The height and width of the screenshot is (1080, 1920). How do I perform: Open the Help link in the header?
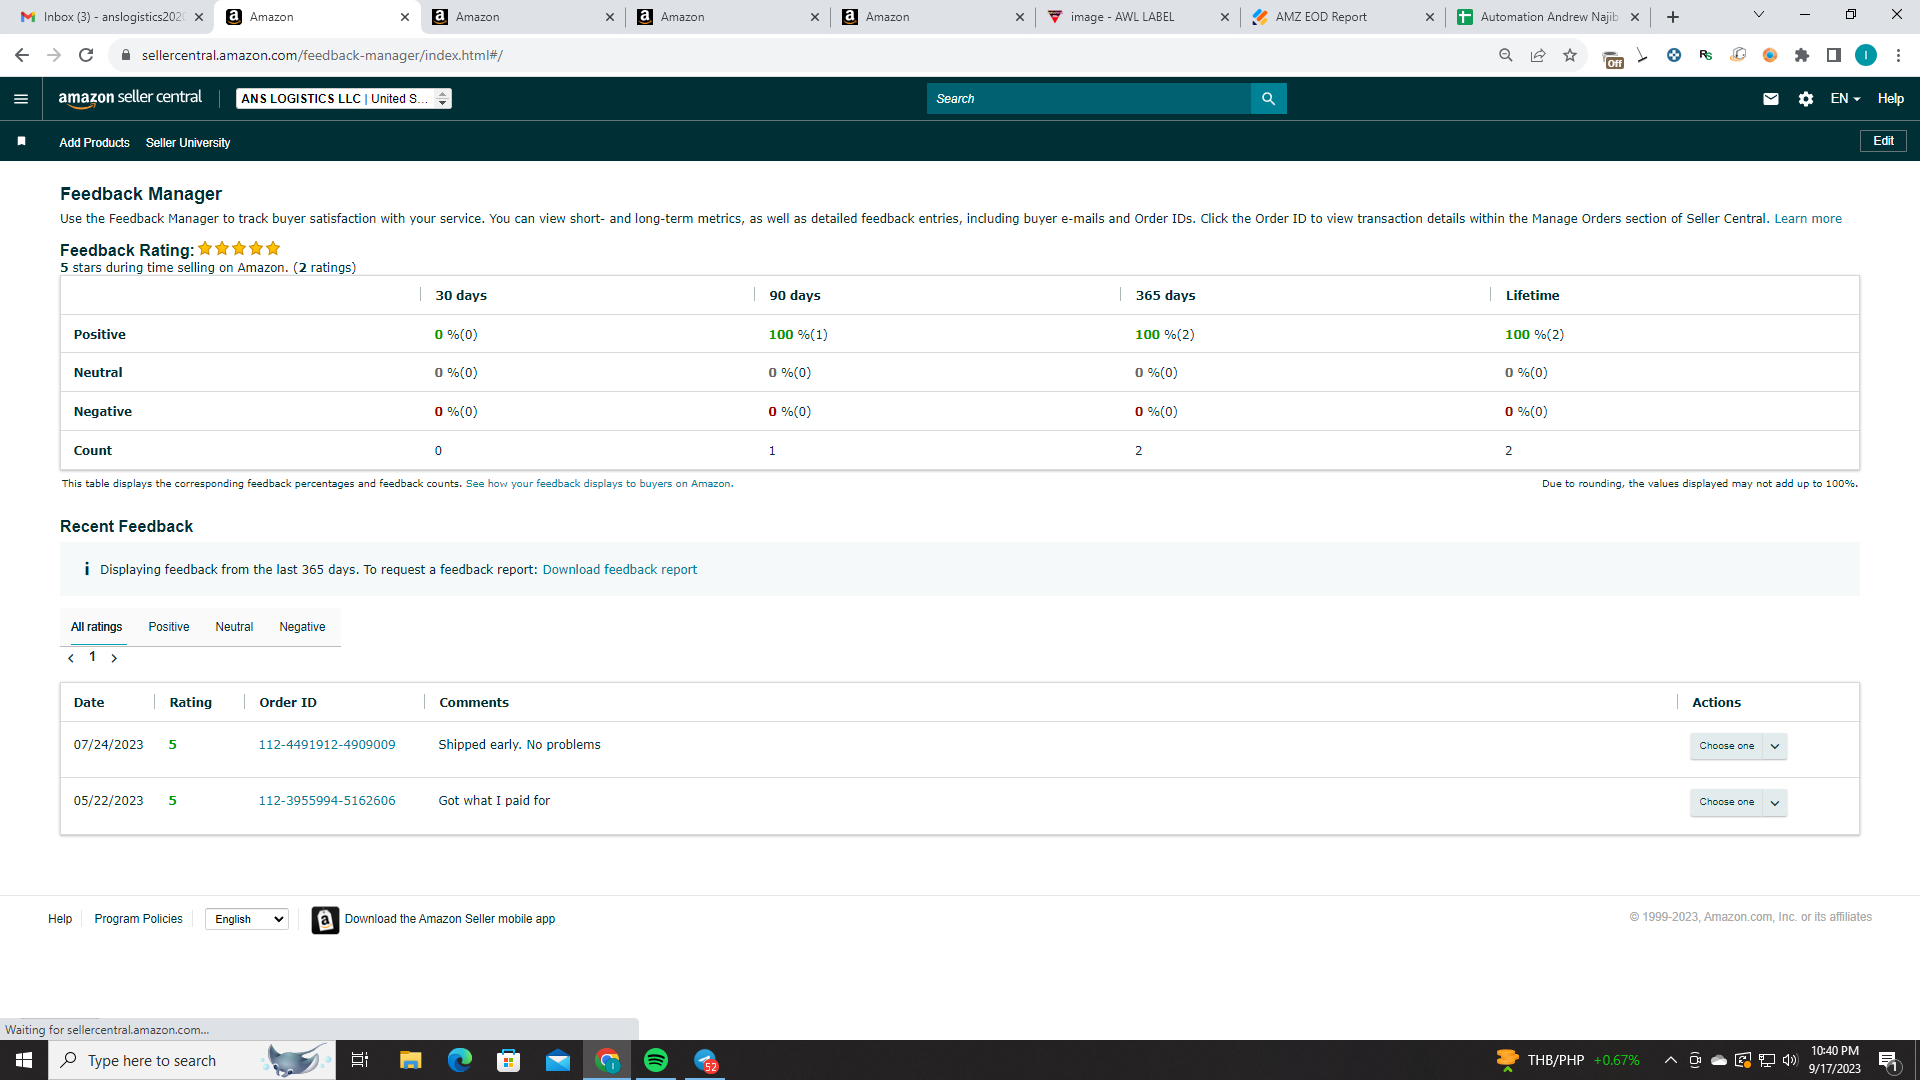pos(1890,99)
